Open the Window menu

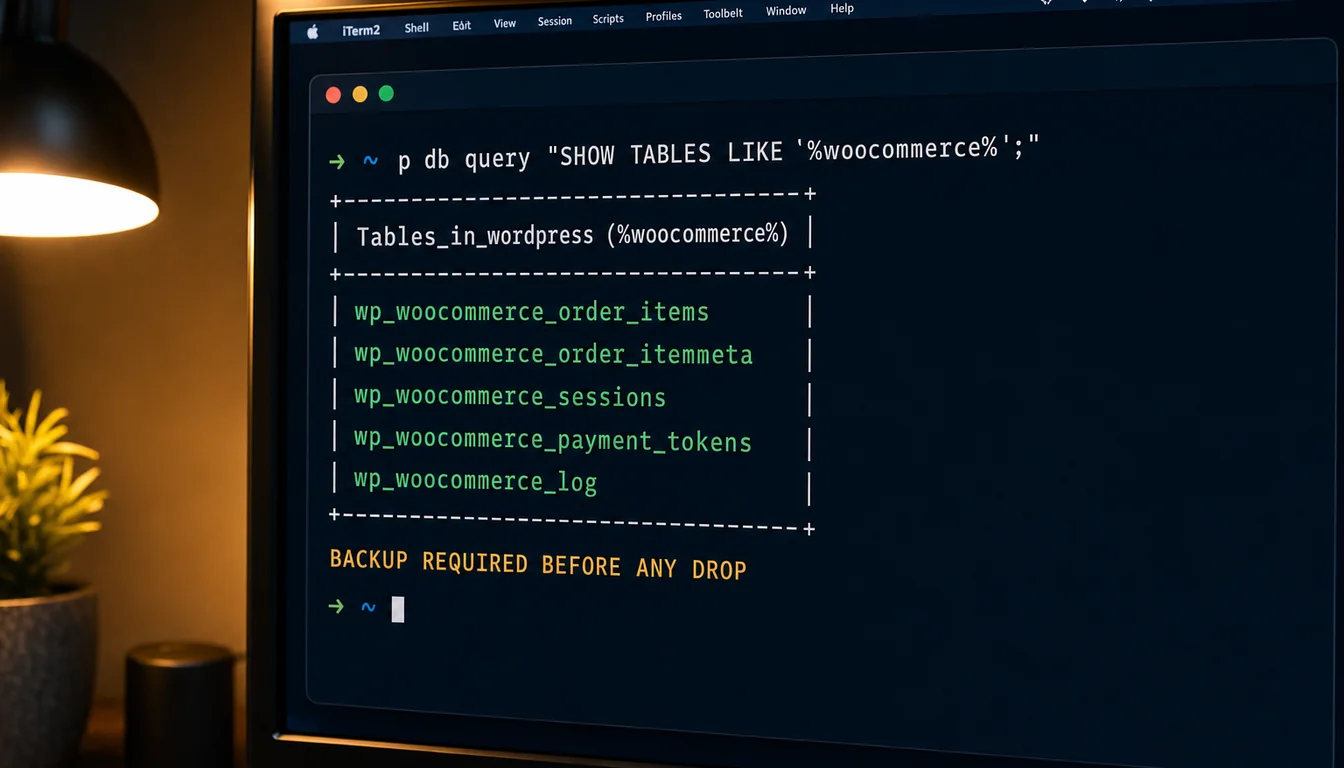tap(786, 11)
